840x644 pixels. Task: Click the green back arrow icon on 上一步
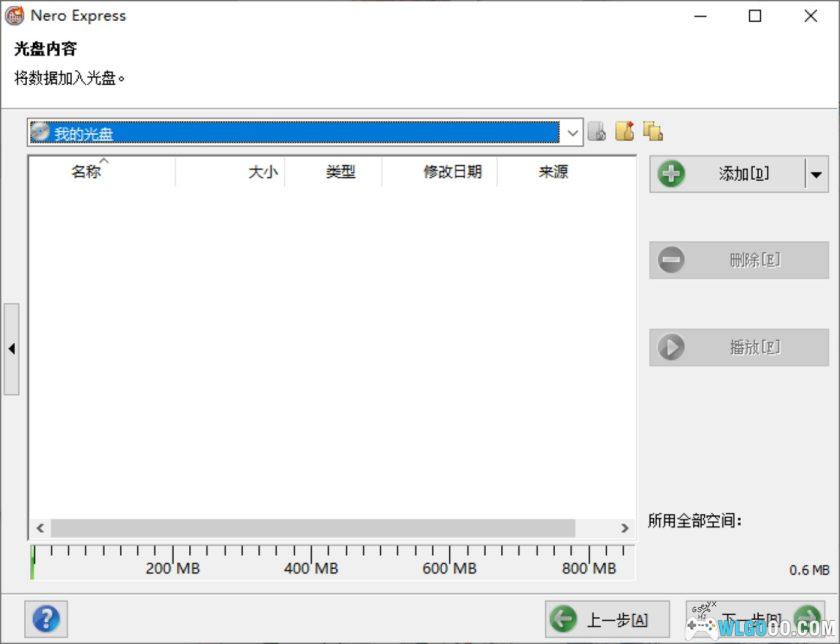[563, 618]
